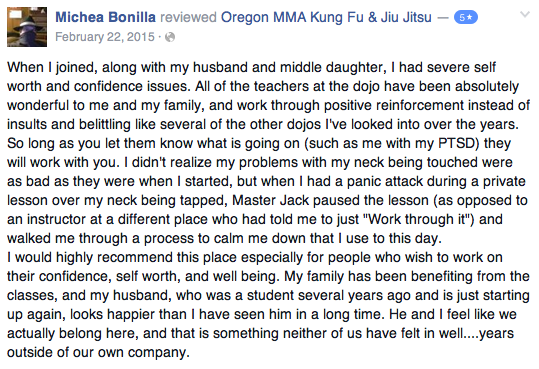Open Michea Bonilla's profile name link

(106, 17)
